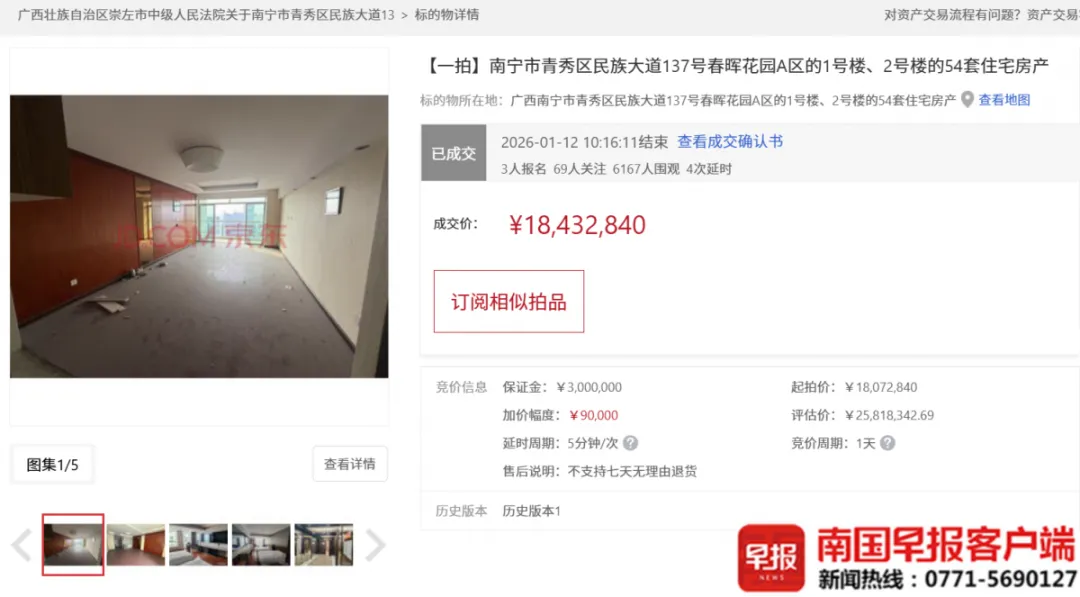Image resolution: width=1080 pixels, height=597 pixels.
Task: Click 订阅相似拍品 button
Action: pyautogui.click(x=509, y=302)
